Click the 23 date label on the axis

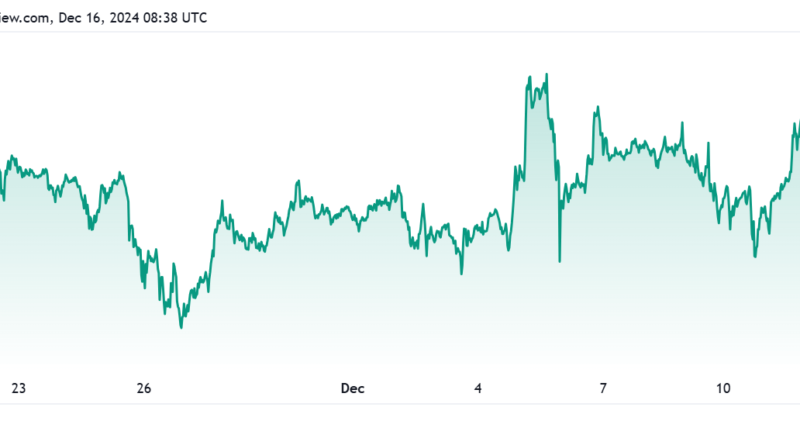point(18,389)
